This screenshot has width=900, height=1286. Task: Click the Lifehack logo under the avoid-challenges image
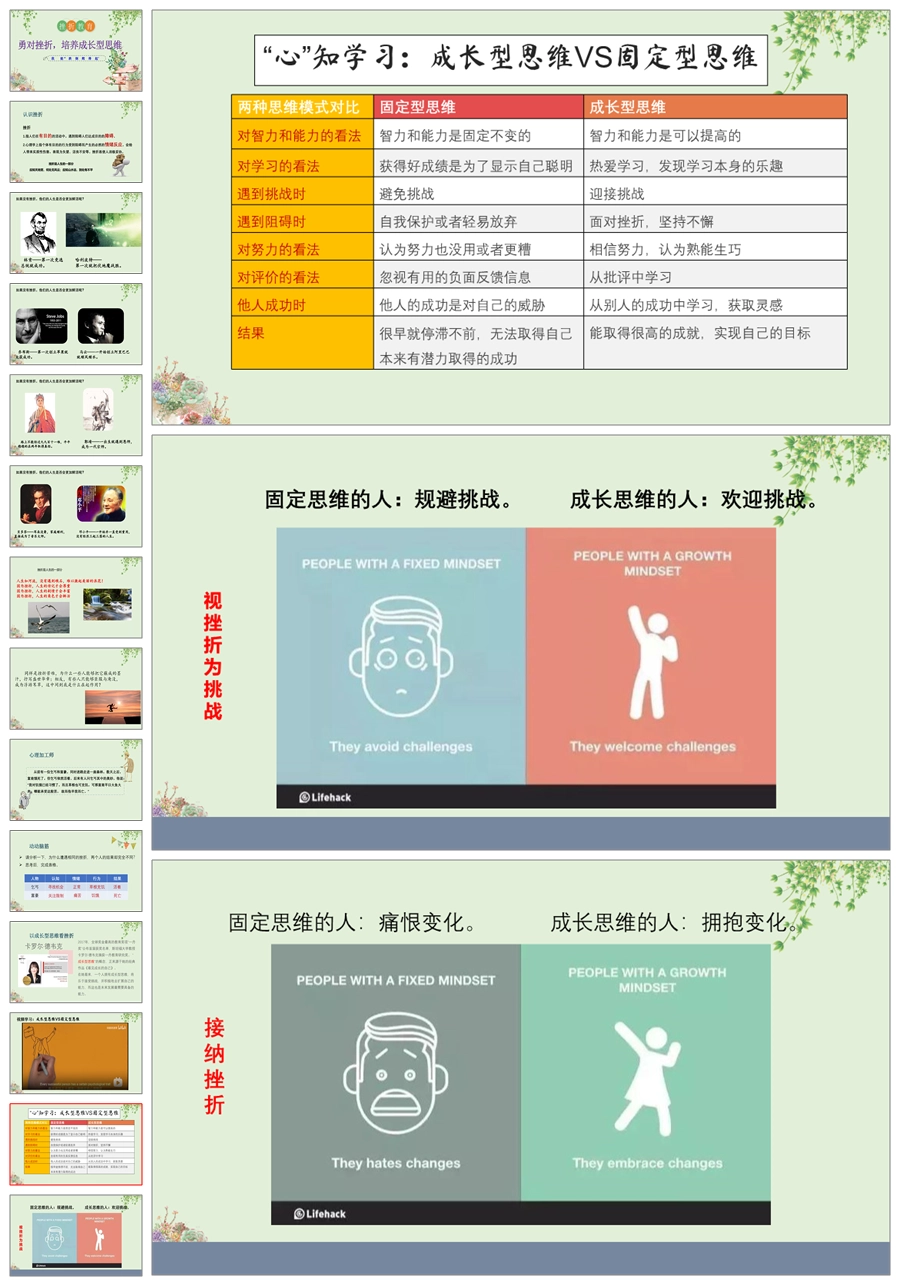322,797
